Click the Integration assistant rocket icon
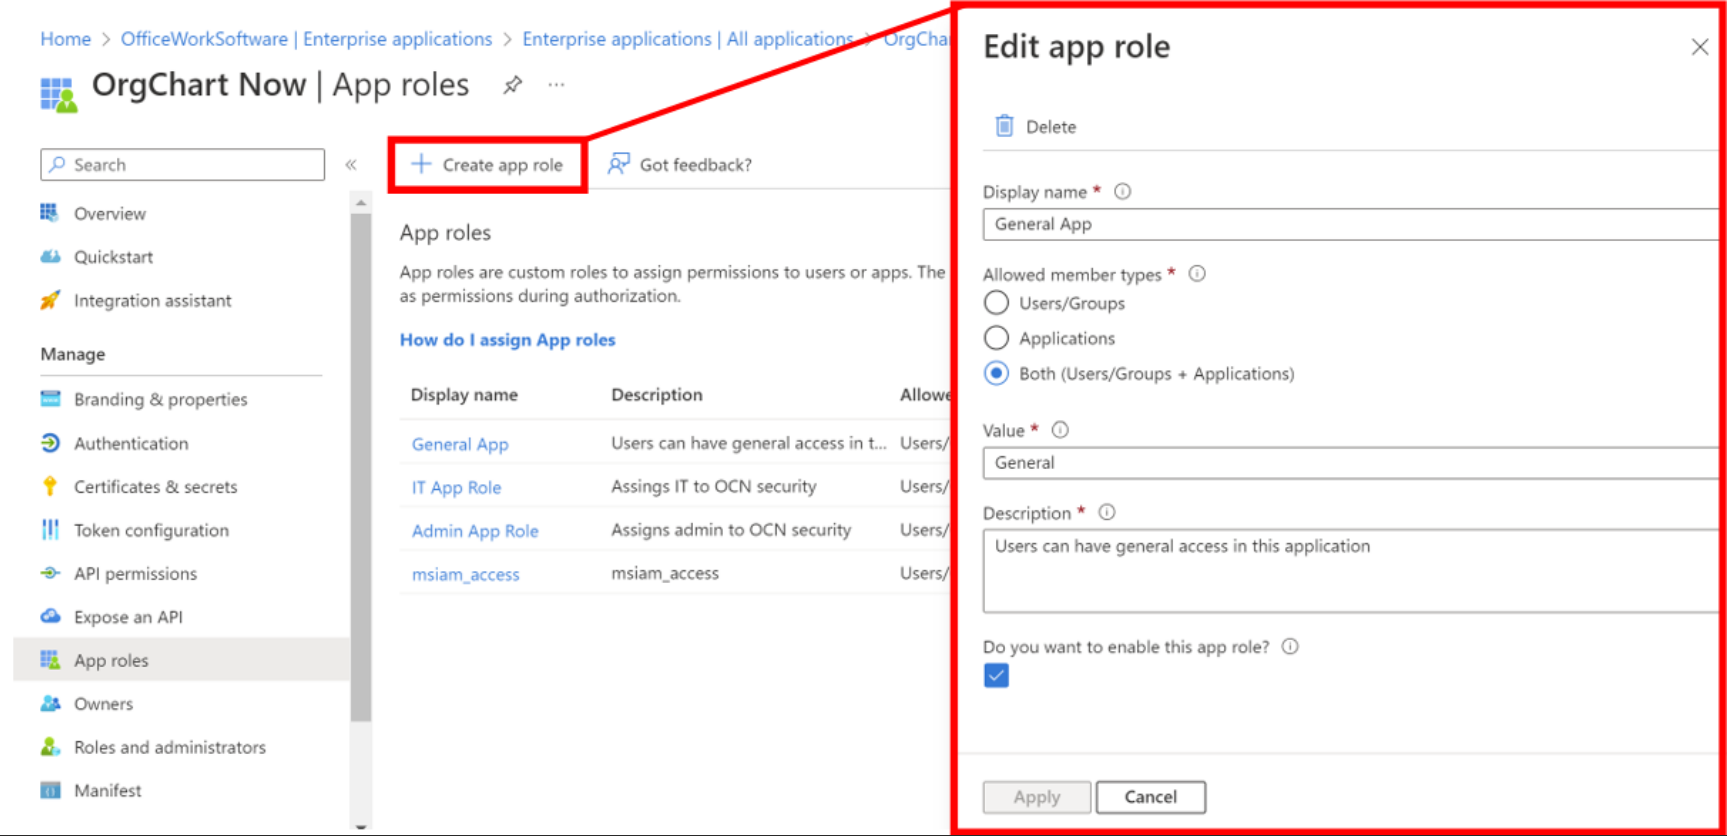 tap(50, 300)
